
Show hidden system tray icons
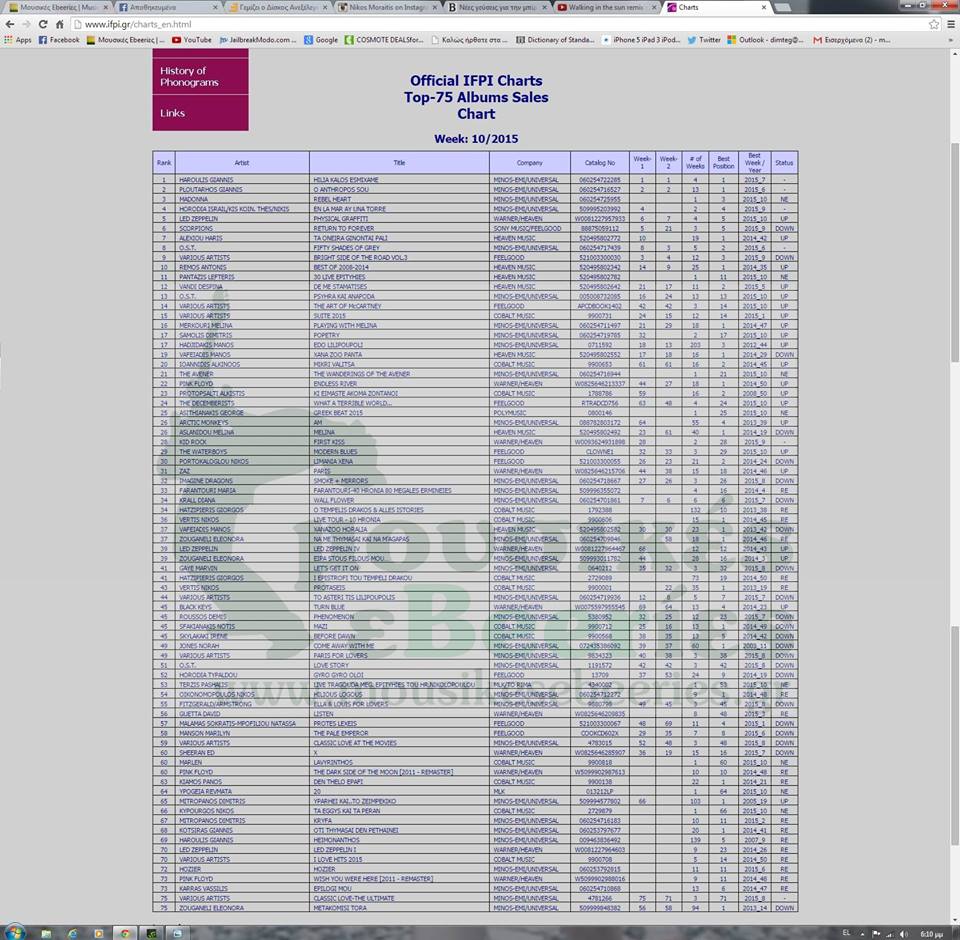[863, 934]
